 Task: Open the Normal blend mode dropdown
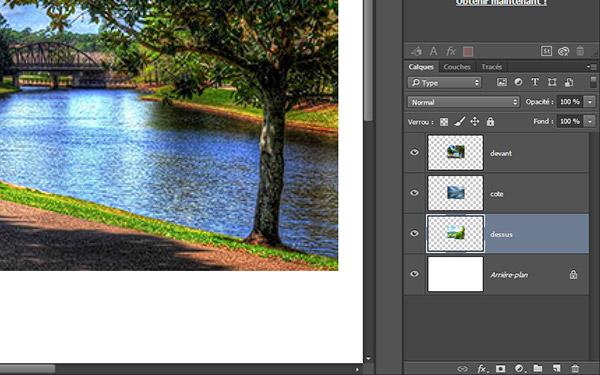pos(463,102)
